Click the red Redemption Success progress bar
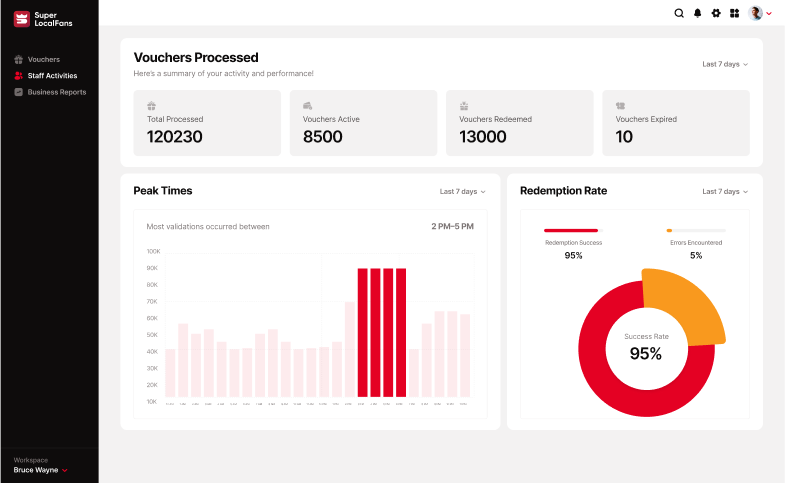 [x=571, y=230]
